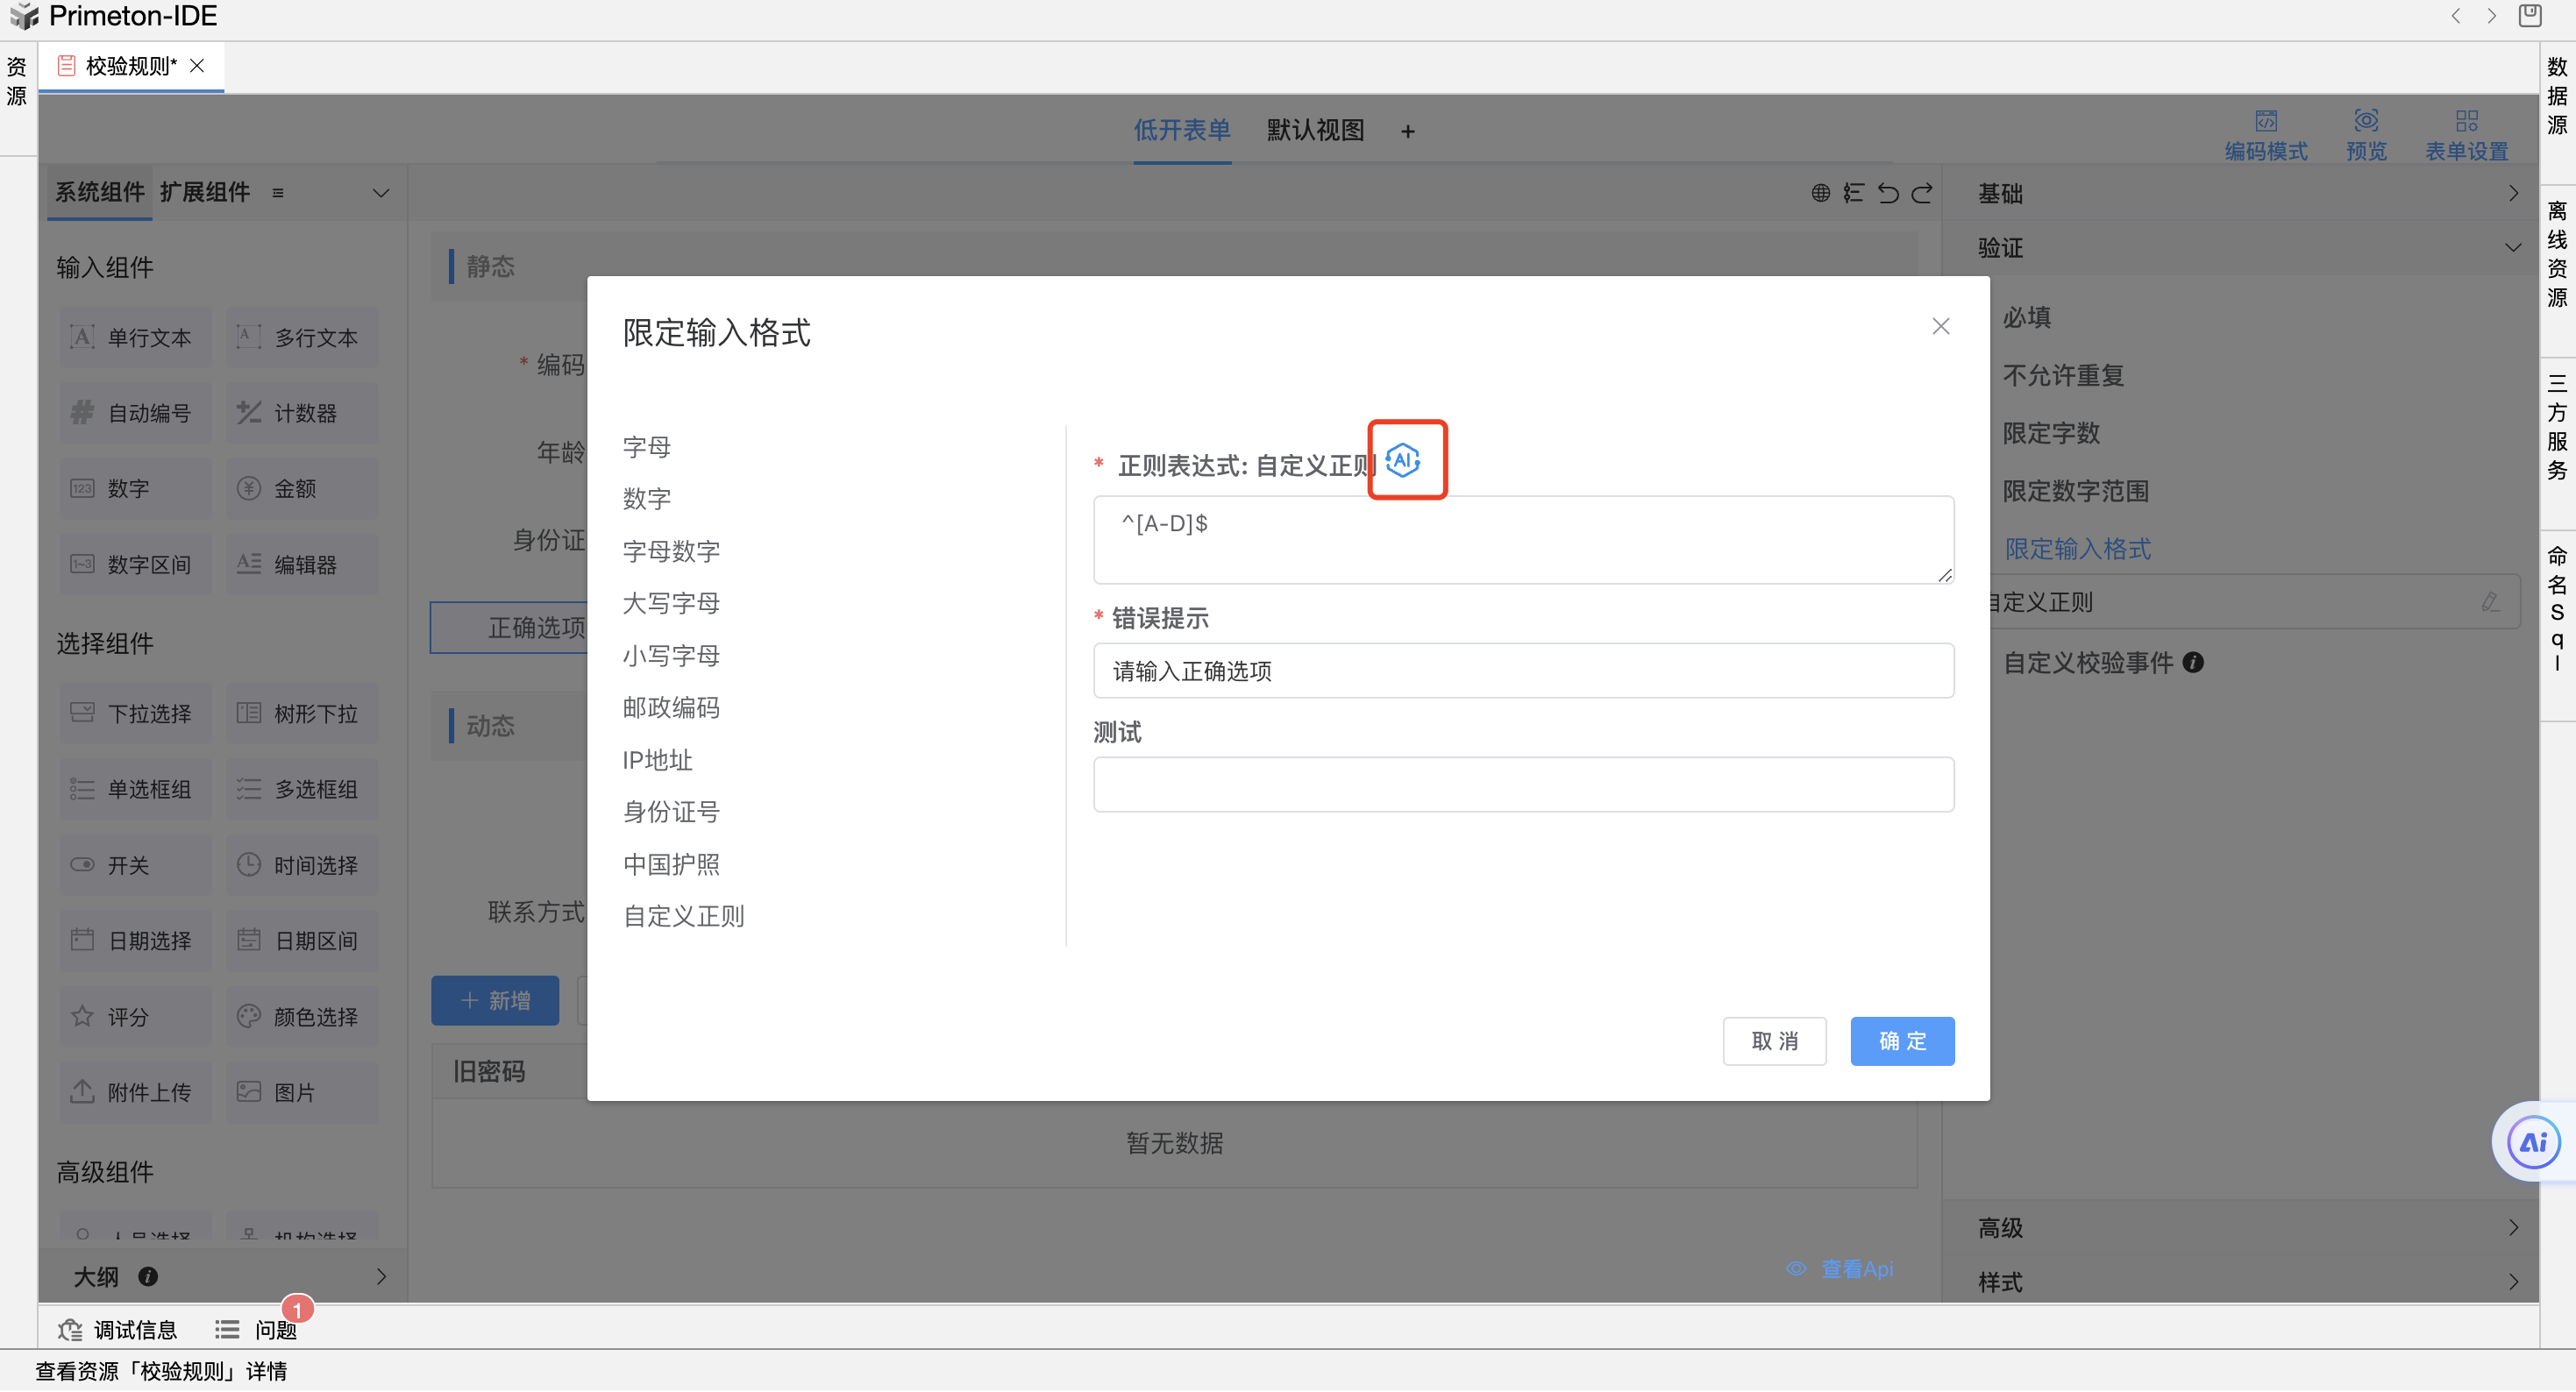The height and width of the screenshot is (1392, 2576).
Task: Click the undo arrow in canvas toolbar
Action: point(1888,193)
